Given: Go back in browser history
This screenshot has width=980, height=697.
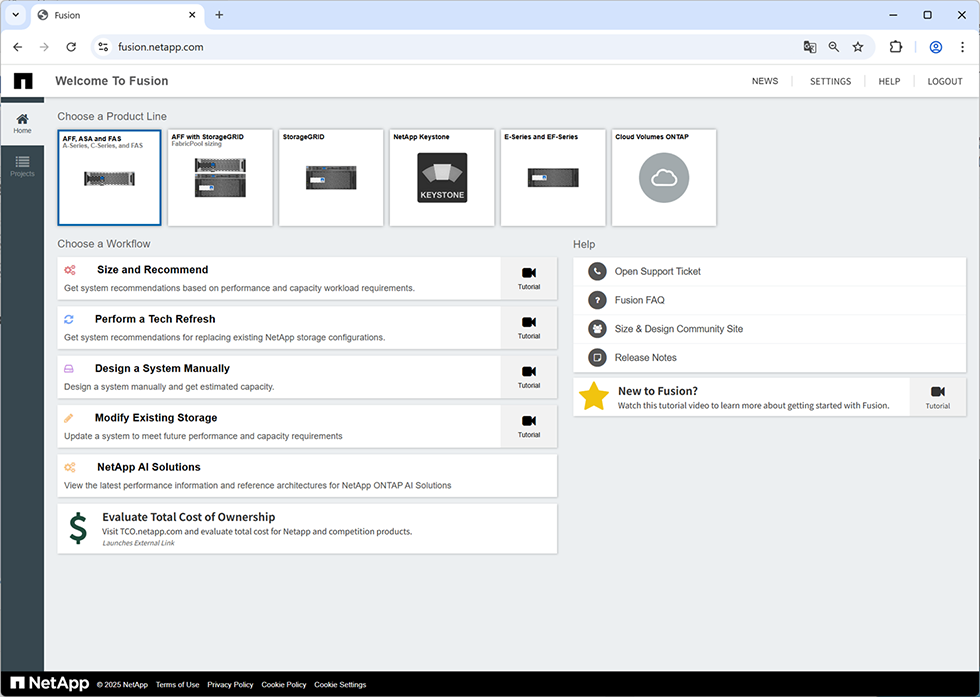Looking at the screenshot, I should pyautogui.click(x=18, y=47).
